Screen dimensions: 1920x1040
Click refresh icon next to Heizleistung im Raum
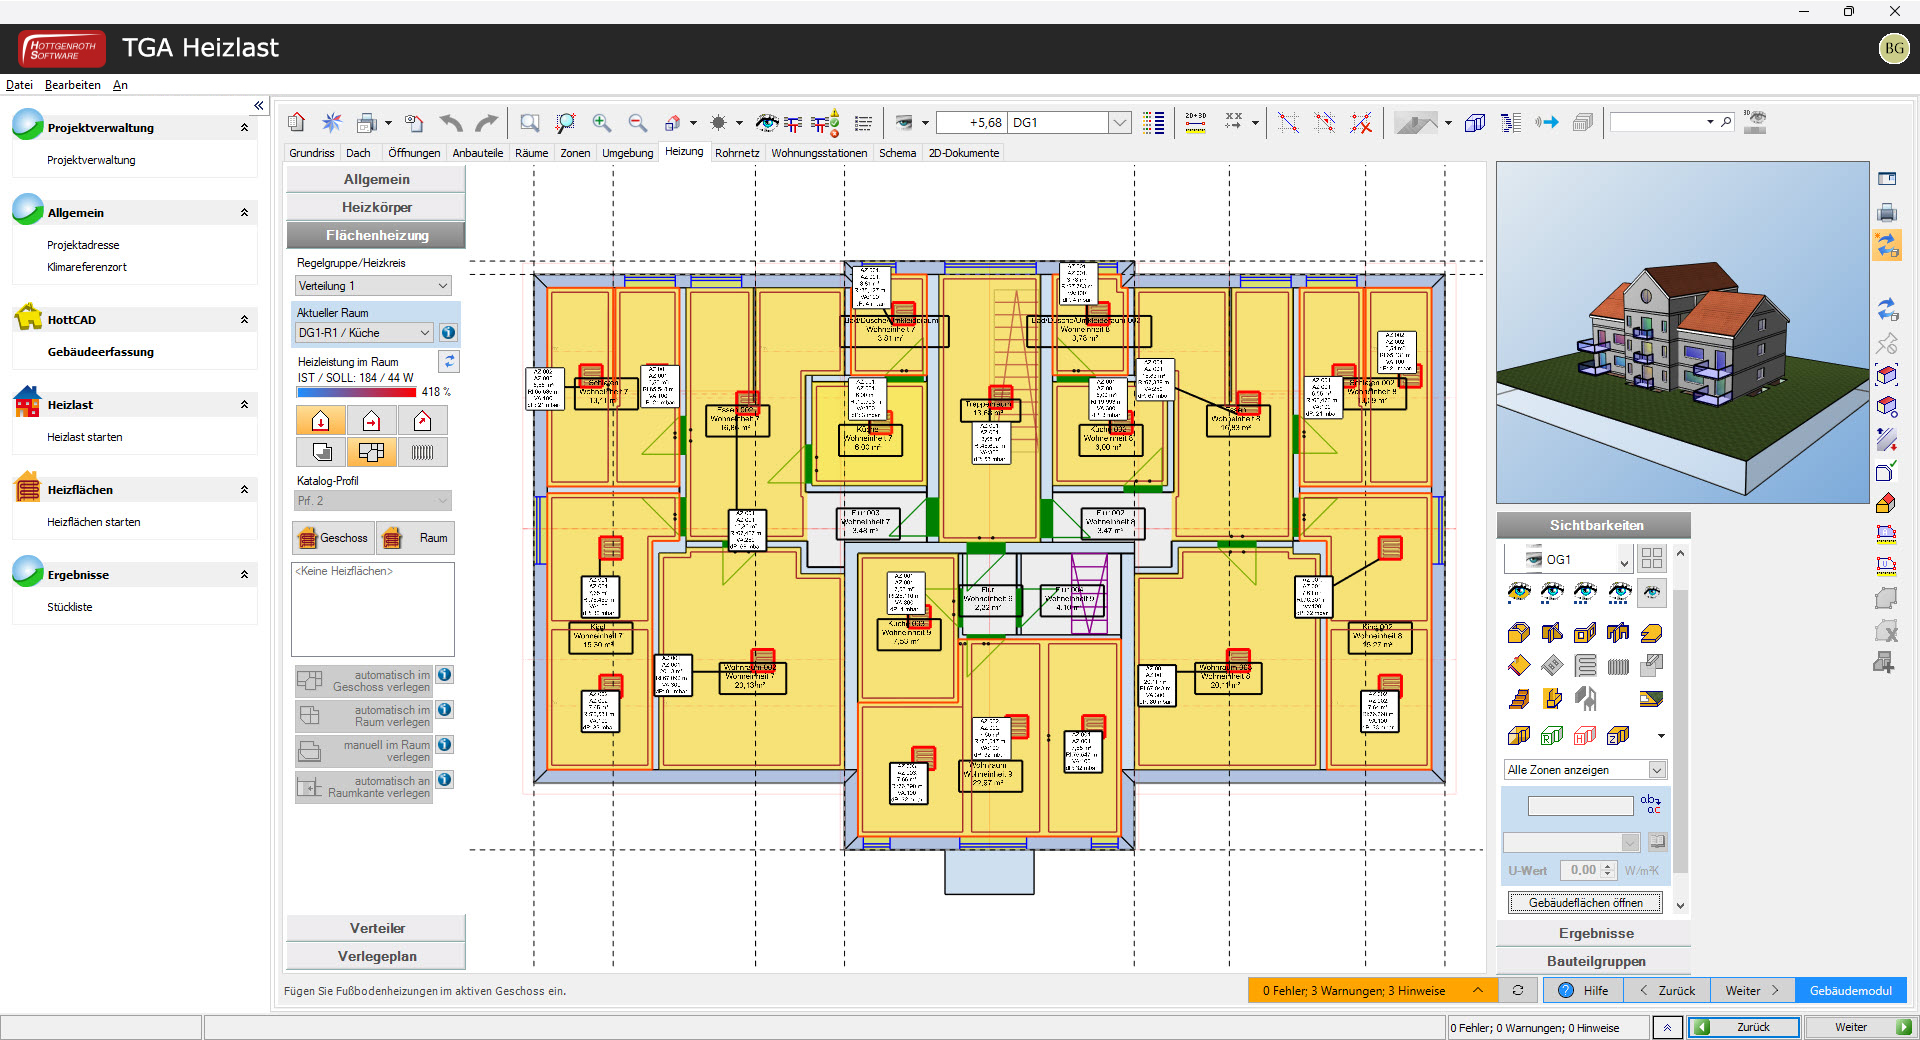click(449, 361)
